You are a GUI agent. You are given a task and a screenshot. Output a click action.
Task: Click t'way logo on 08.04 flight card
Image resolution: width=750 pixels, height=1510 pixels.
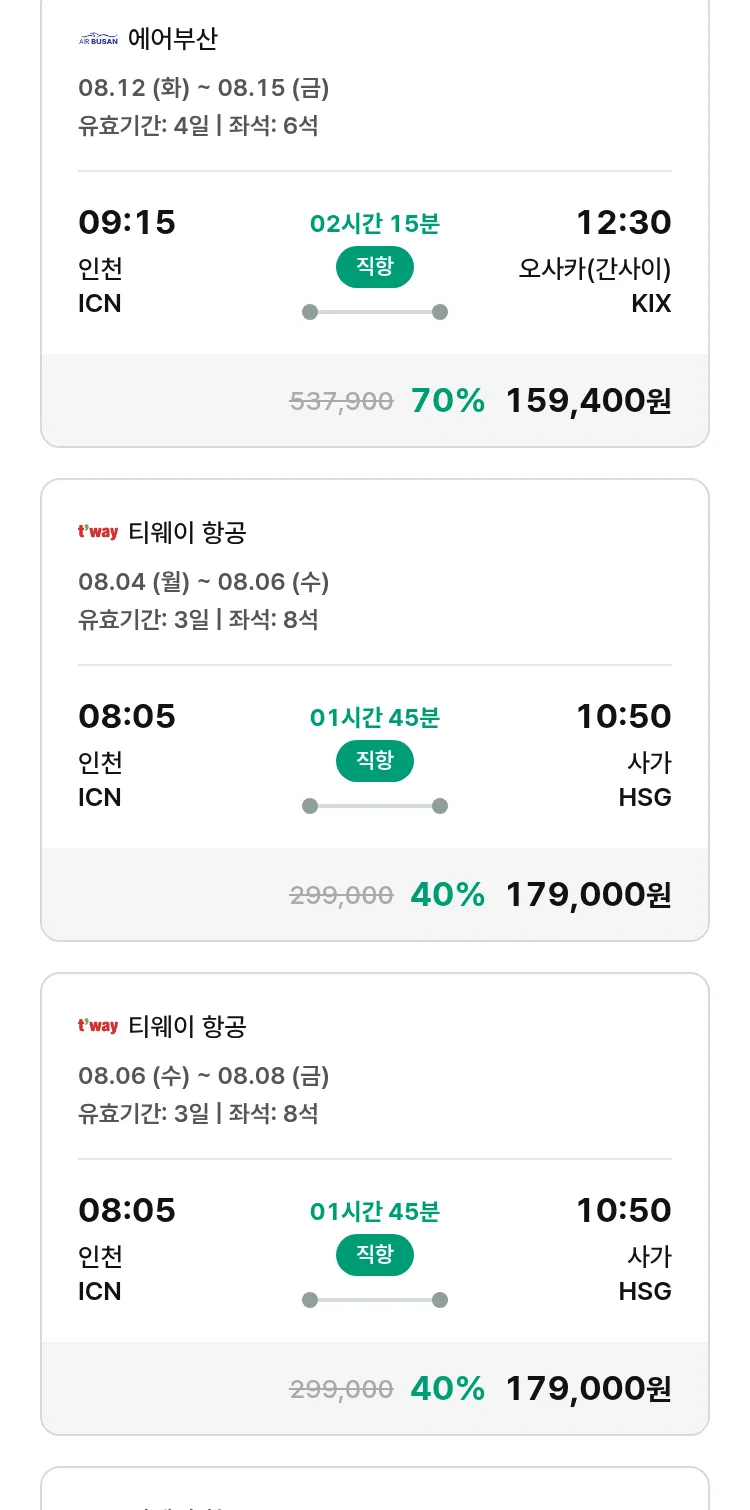click(98, 533)
